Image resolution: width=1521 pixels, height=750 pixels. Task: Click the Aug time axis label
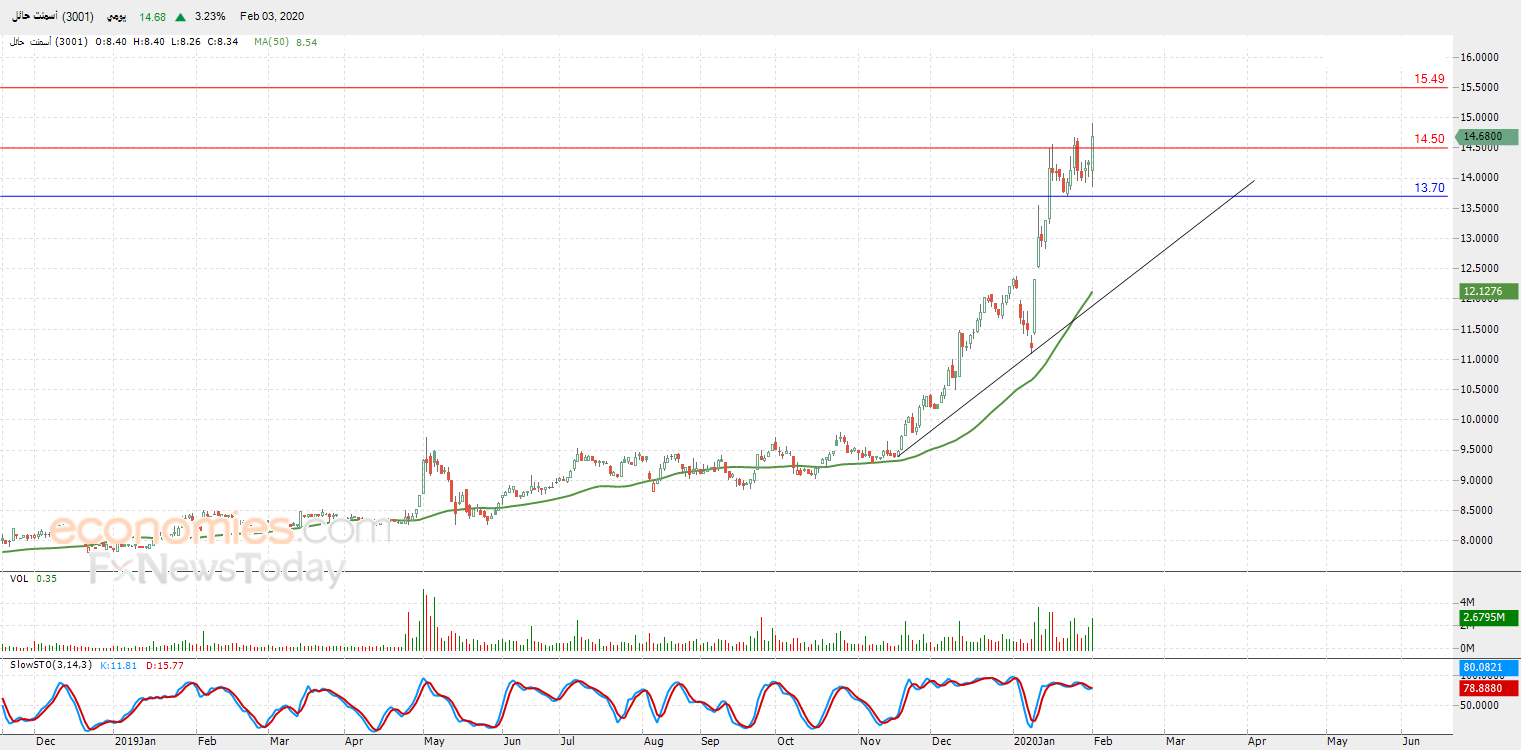pos(653,742)
